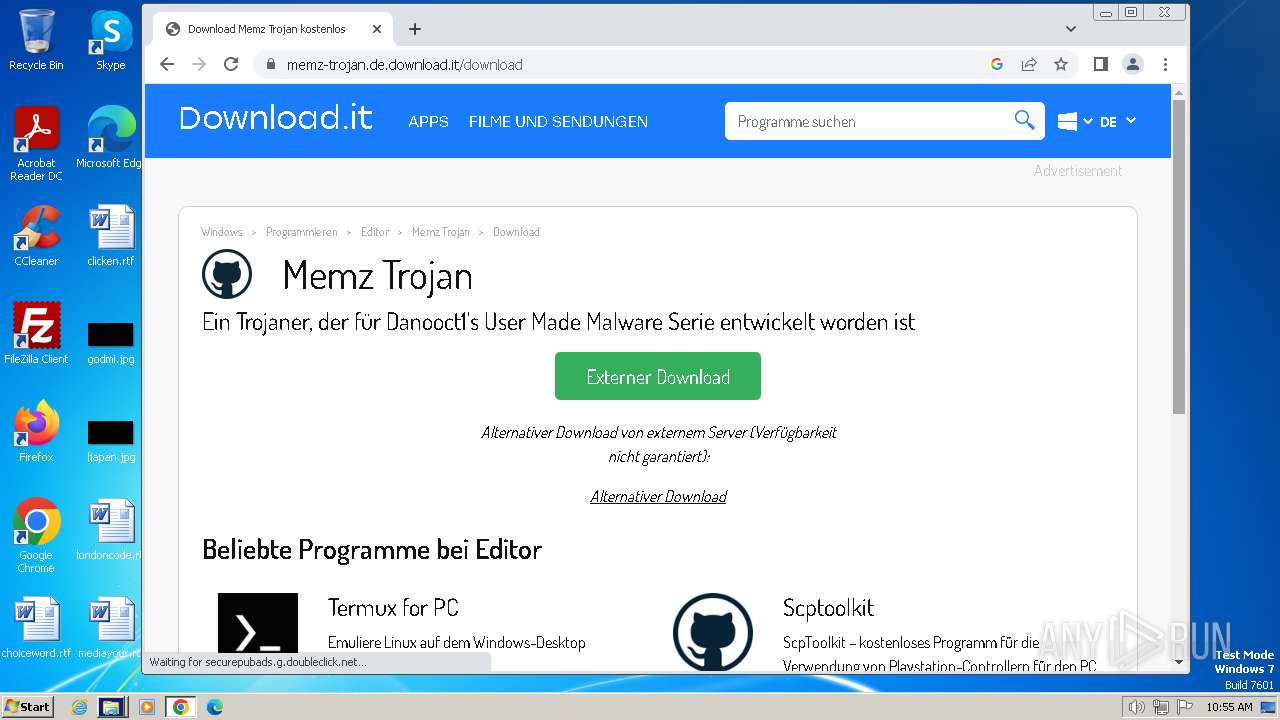The width and height of the screenshot is (1280, 720).
Task: Click the Memz Trojan breadcrumb
Action: point(441,232)
